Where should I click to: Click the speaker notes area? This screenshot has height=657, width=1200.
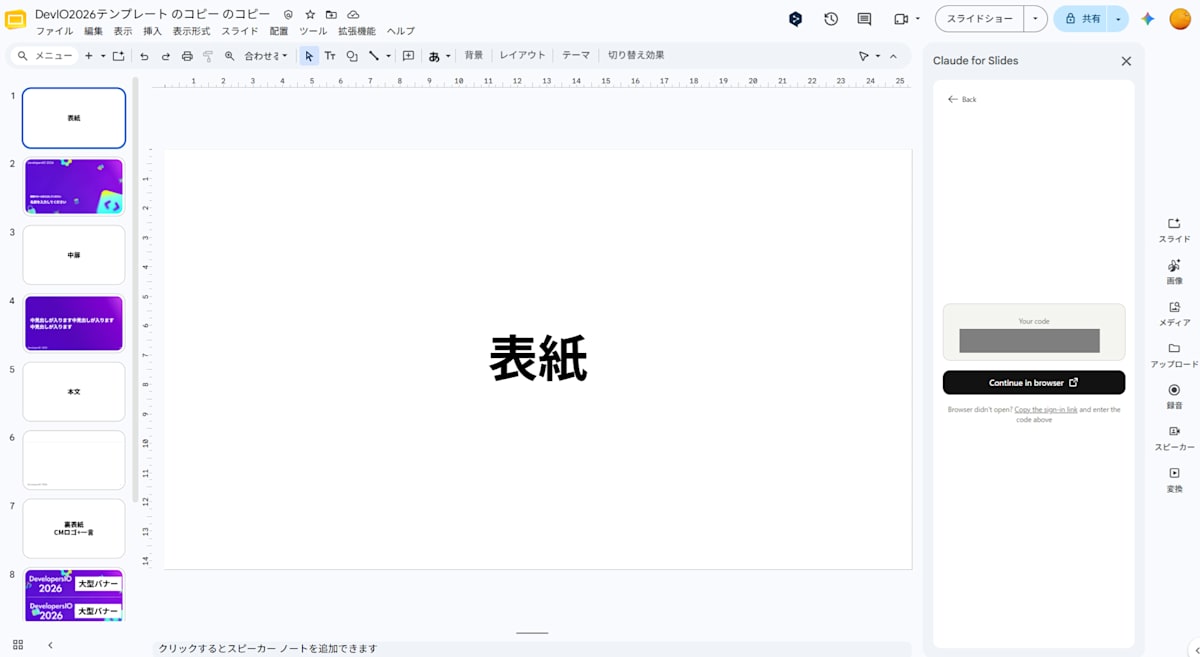[x=532, y=648]
